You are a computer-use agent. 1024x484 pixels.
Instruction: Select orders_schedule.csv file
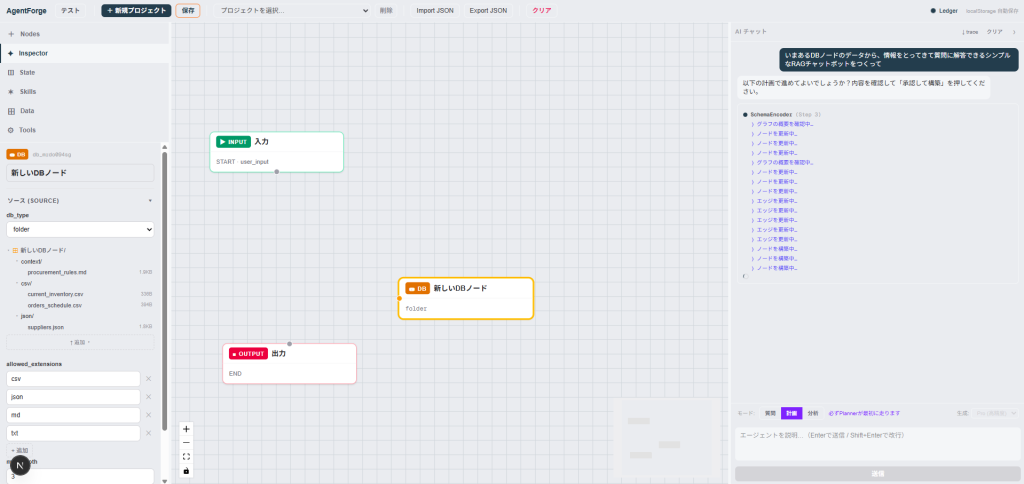tap(54, 305)
